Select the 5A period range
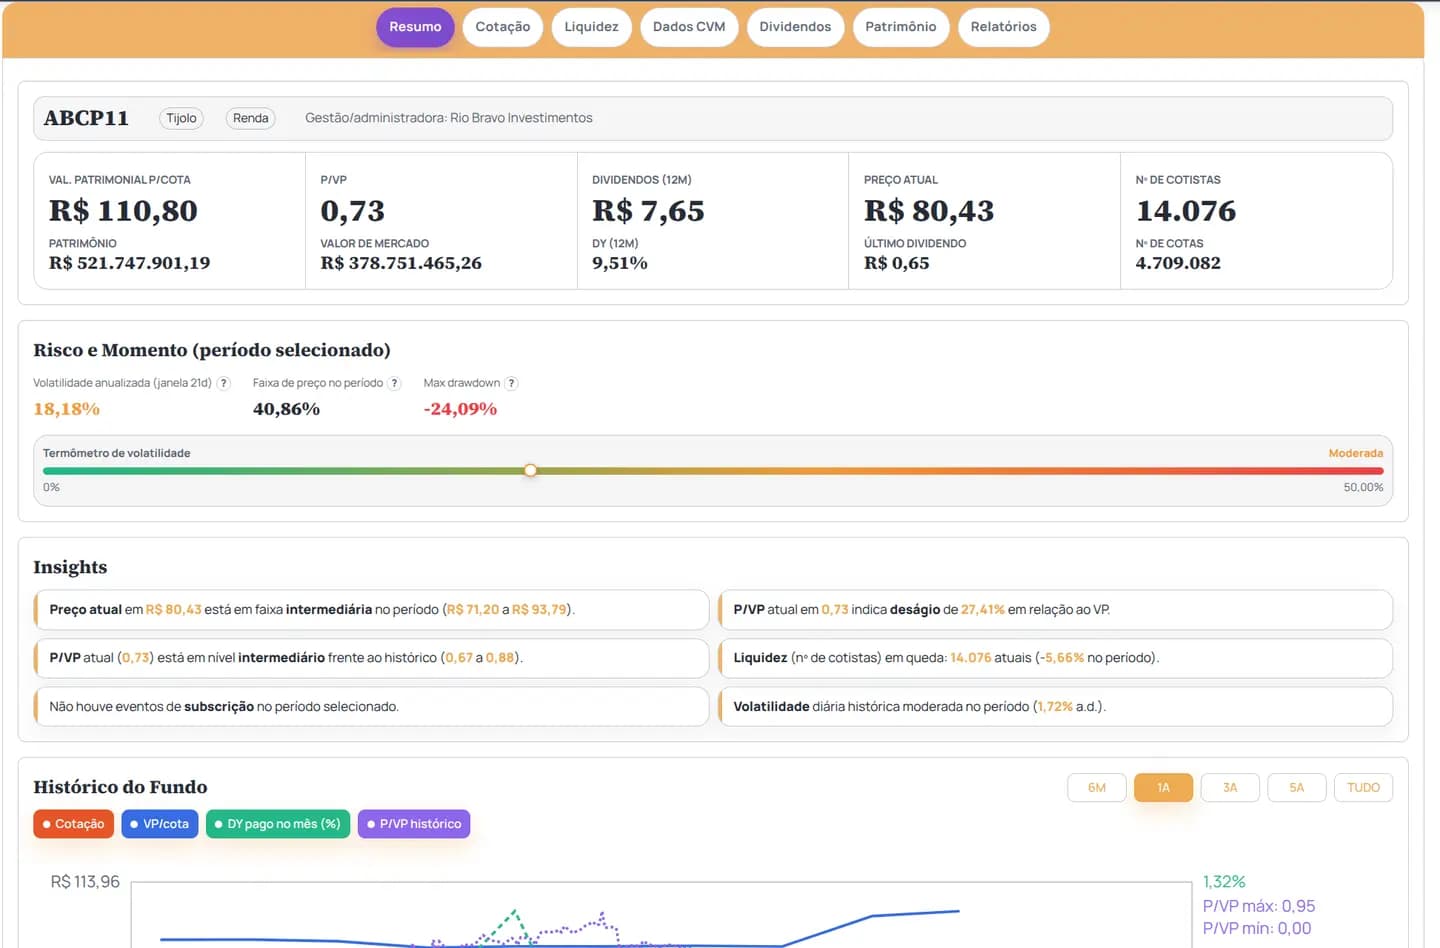The width and height of the screenshot is (1440, 948). [x=1296, y=787]
